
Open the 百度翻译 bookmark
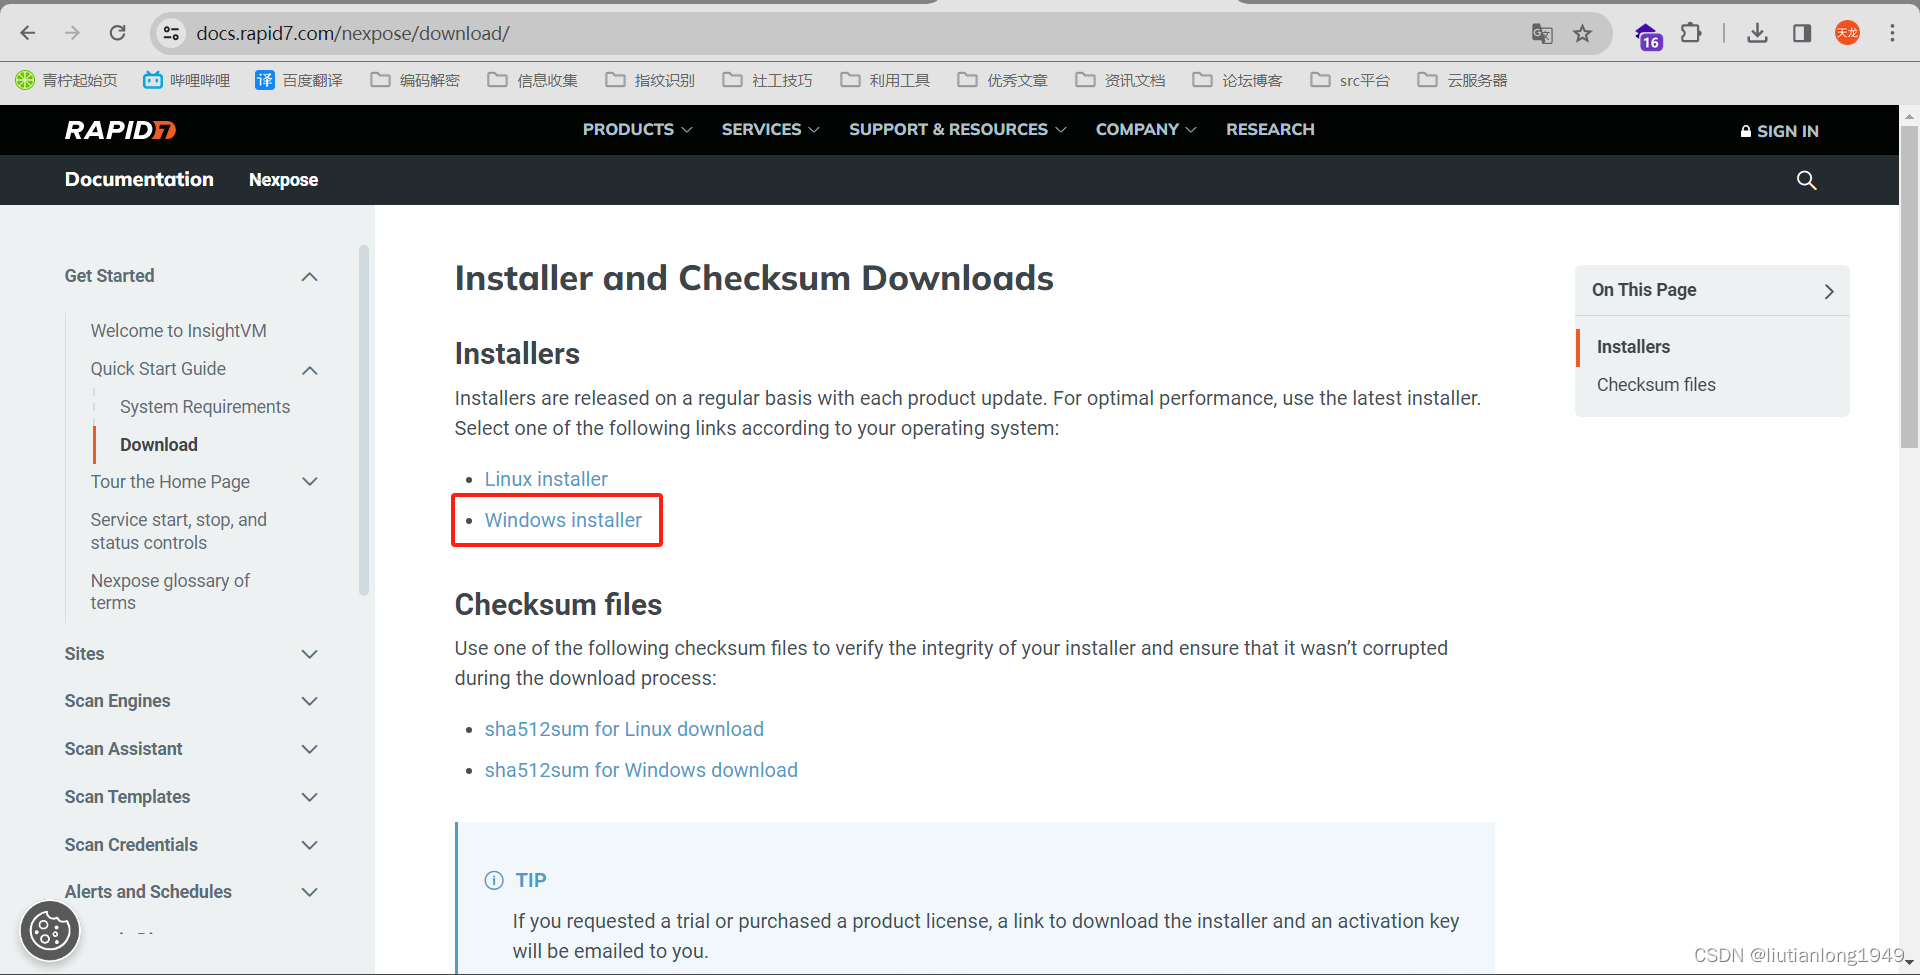click(x=299, y=80)
